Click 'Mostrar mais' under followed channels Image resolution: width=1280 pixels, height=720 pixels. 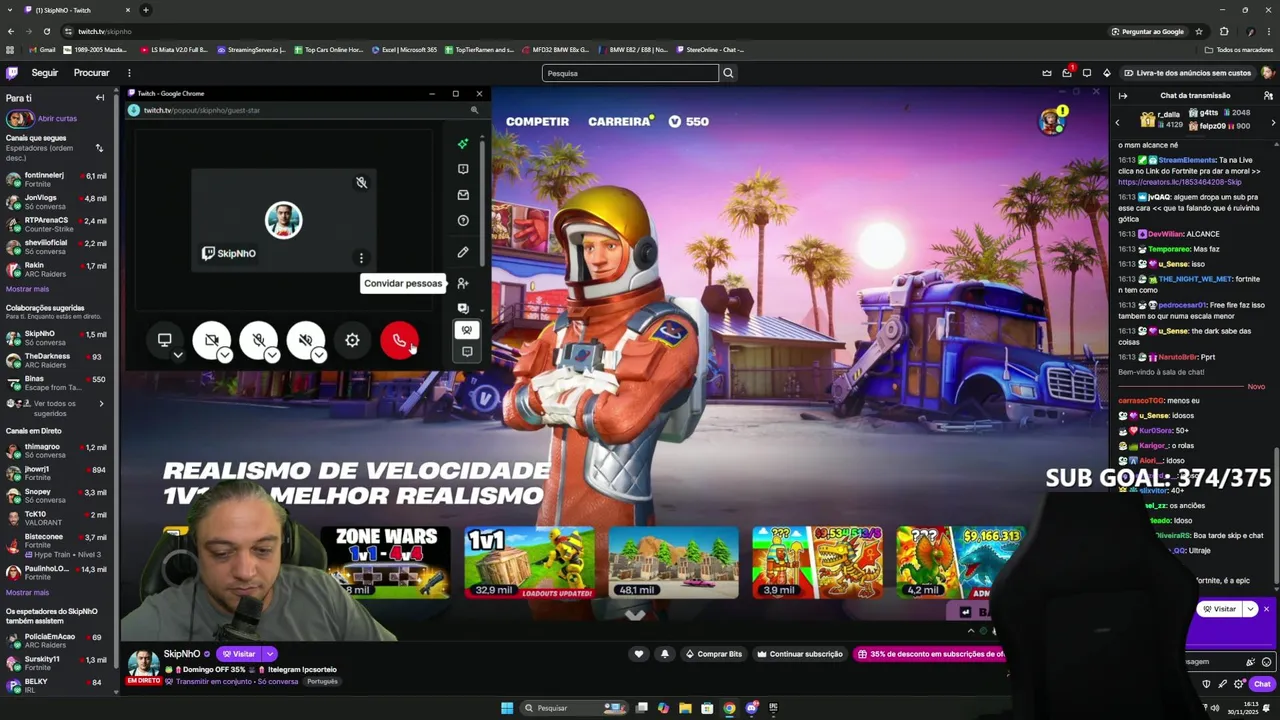click(27, 289)
